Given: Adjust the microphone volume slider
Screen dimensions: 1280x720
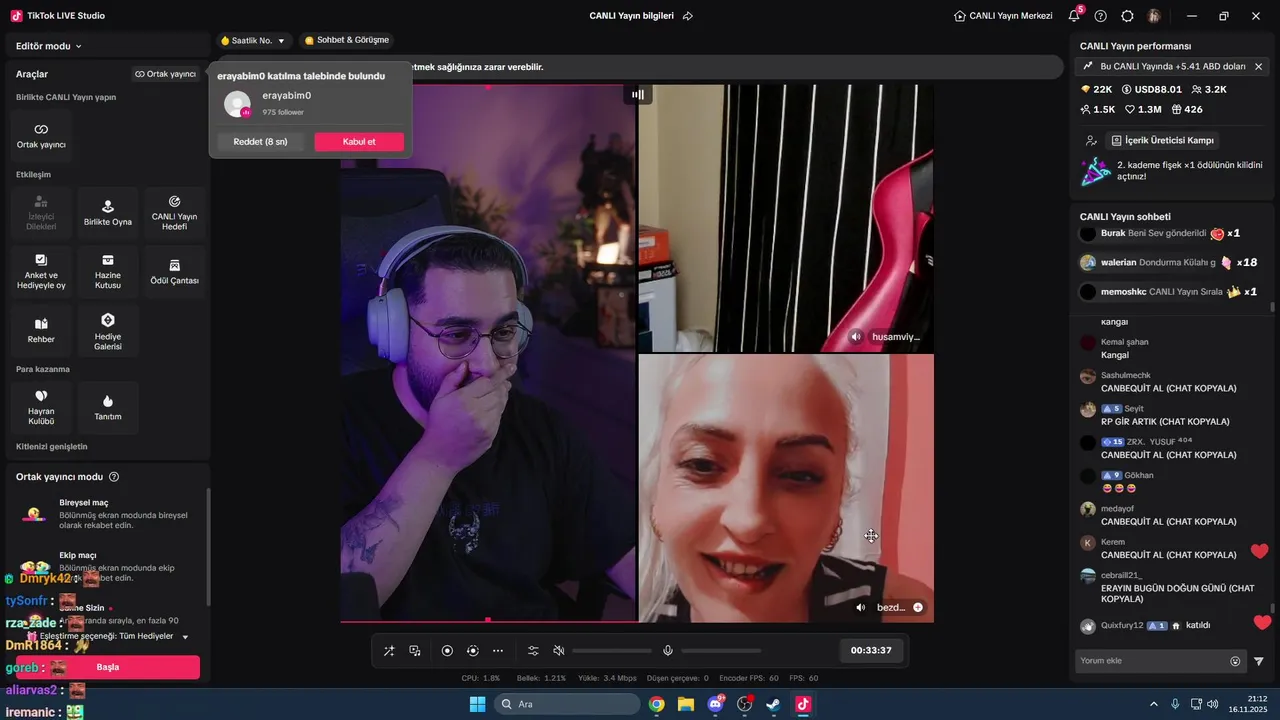Looking at the screenshot, I should click(x=721, y=651).
